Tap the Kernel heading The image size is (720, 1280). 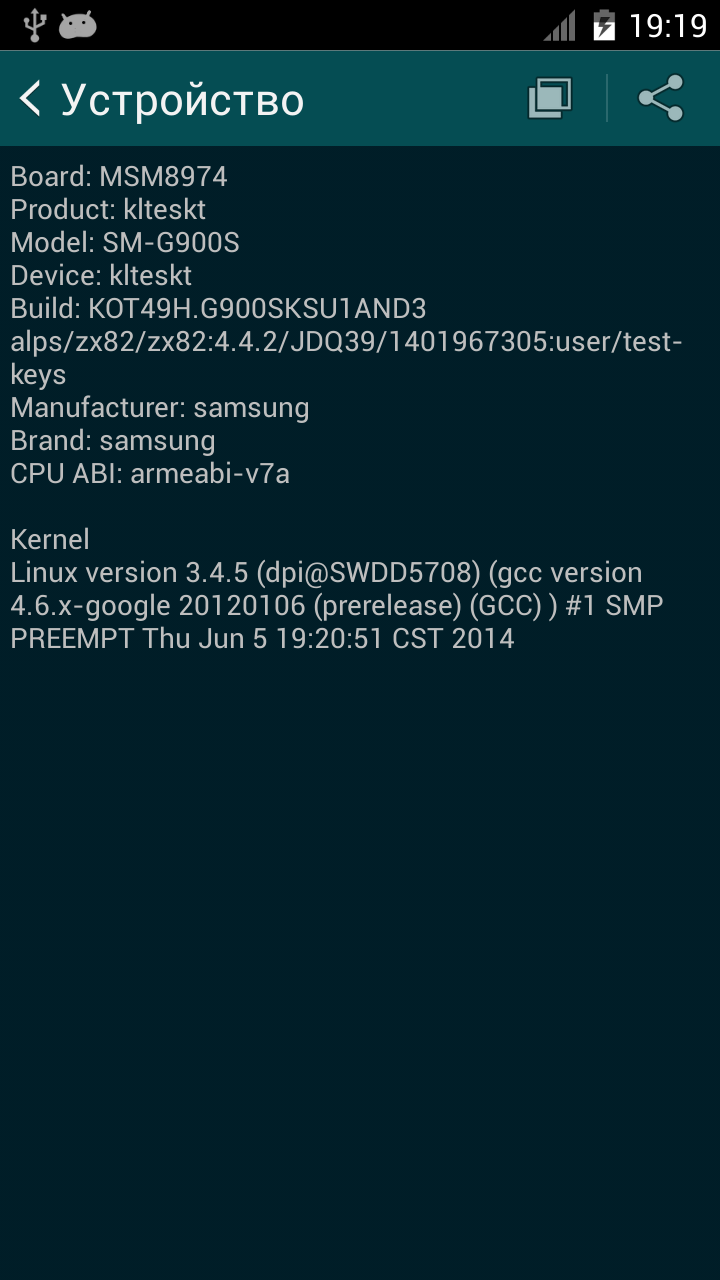click(x=50, y=540)
